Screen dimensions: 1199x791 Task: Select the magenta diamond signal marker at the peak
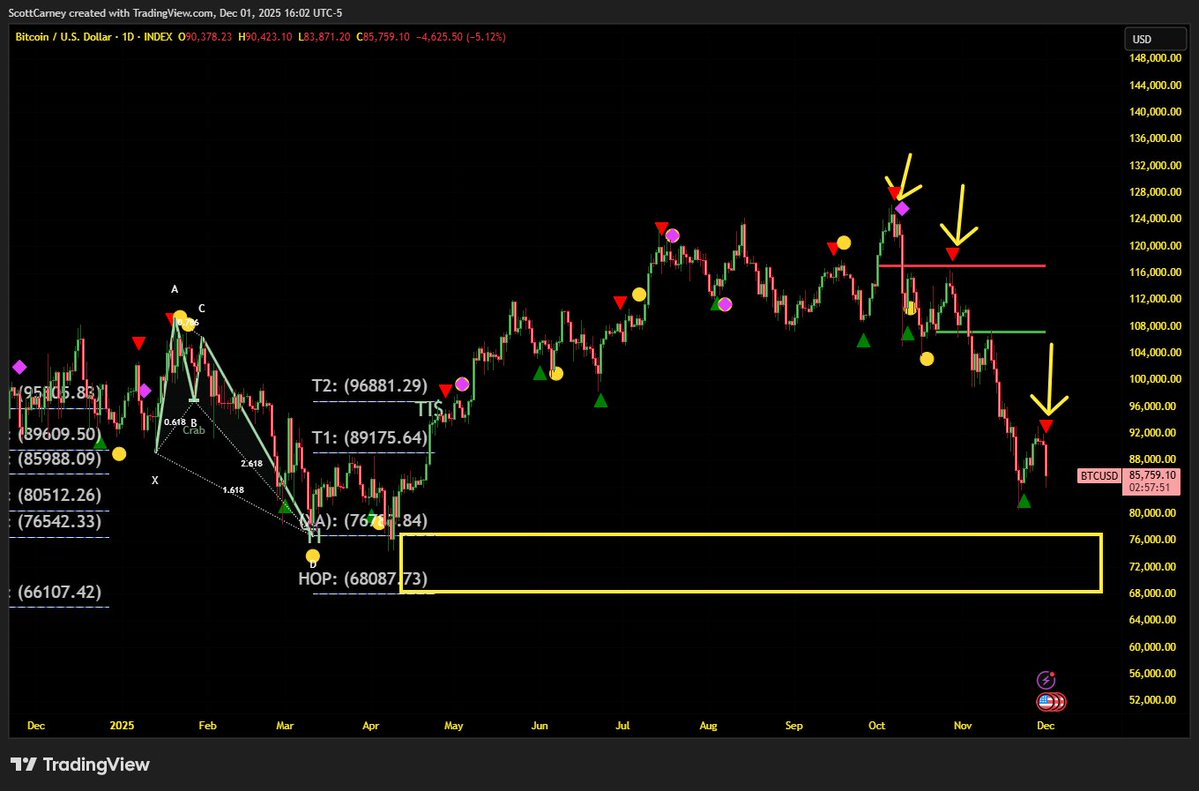coord(903,208)
